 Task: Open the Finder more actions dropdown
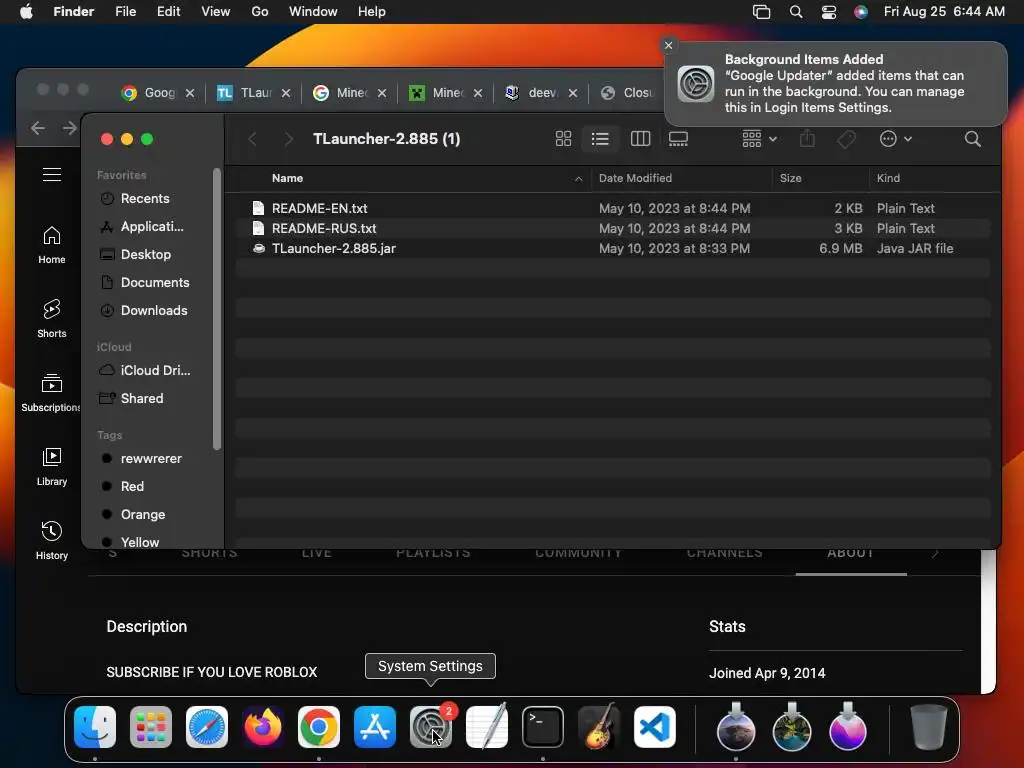(x=895, y=138)
